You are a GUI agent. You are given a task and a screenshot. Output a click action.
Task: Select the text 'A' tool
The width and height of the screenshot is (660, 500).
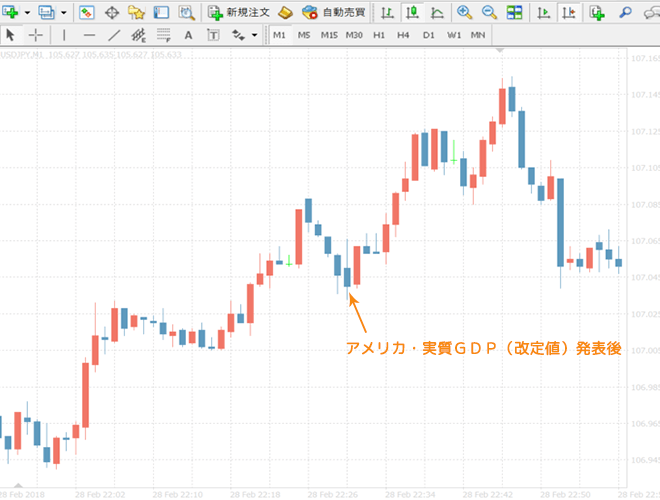(x=188, y=35)
